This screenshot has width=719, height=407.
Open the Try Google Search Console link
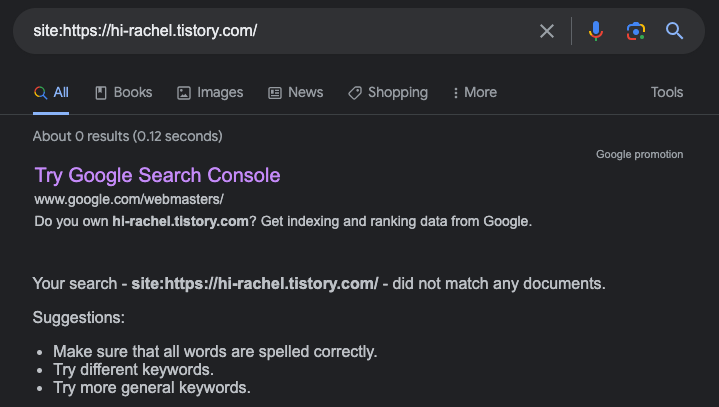point(157,176)
